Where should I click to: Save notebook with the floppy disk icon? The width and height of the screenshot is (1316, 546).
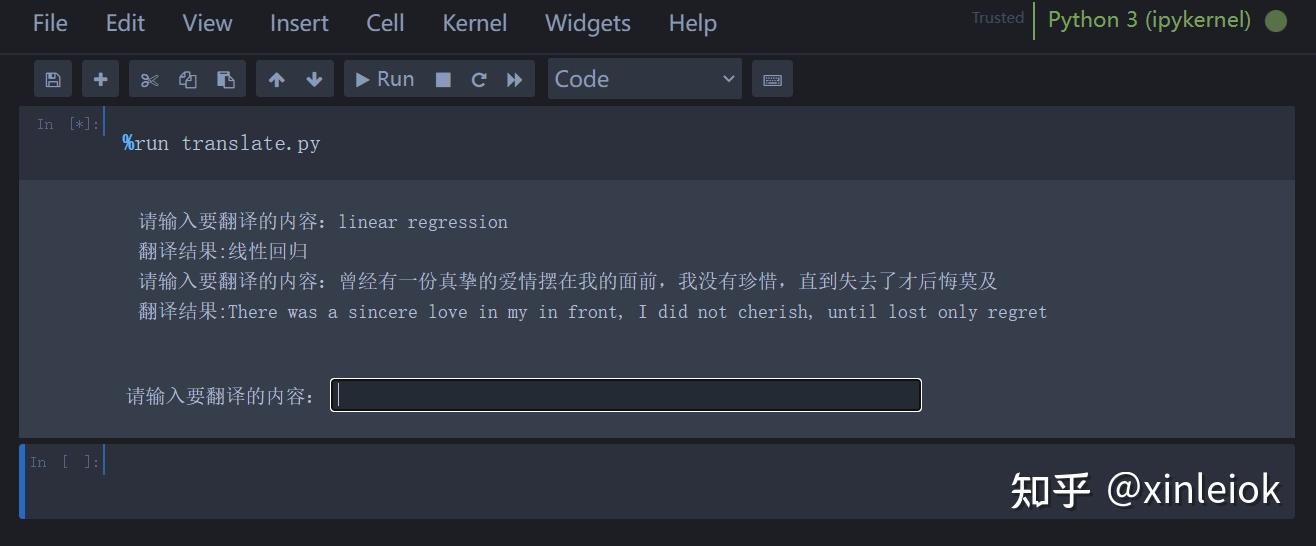click(53, 79)
